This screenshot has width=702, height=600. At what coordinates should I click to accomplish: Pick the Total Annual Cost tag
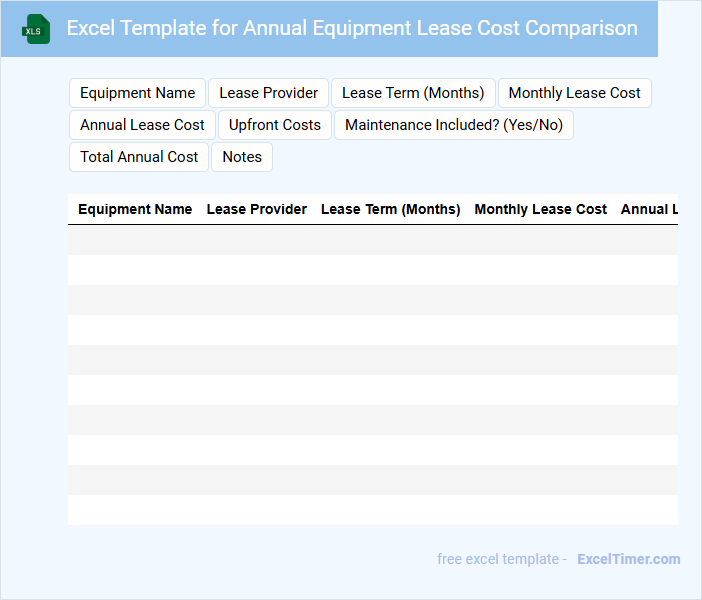(x=139, y=157)
